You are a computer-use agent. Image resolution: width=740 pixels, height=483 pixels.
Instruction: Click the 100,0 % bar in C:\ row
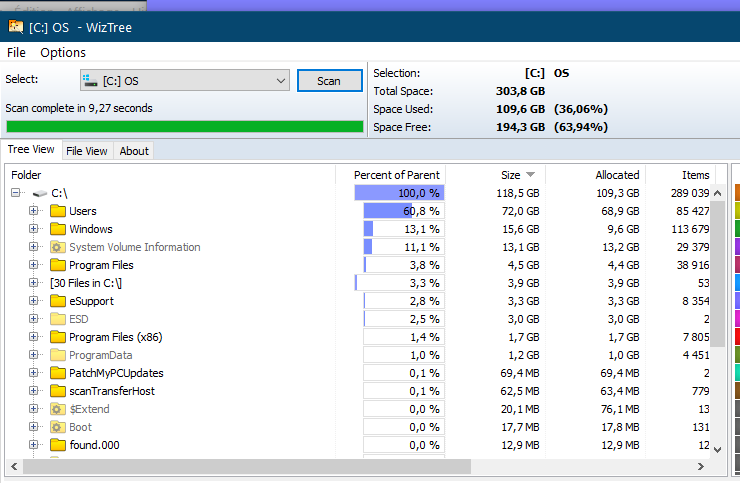399,193
